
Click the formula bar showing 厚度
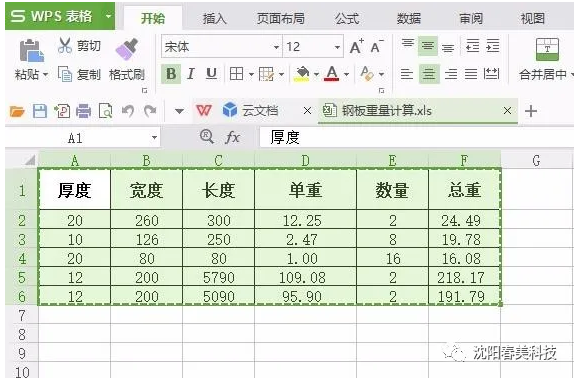click(416, 137)
